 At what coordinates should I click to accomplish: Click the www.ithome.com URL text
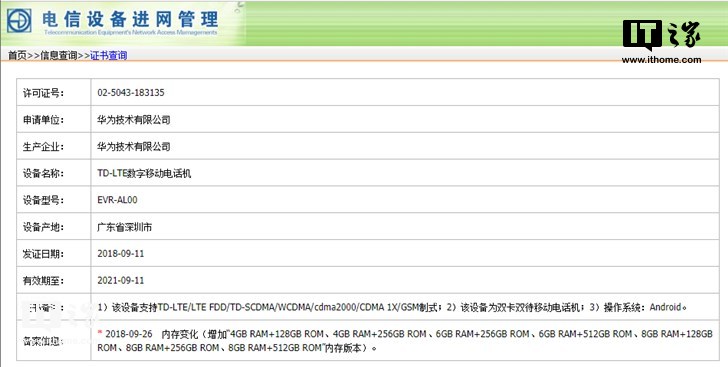tap(662, 59)
